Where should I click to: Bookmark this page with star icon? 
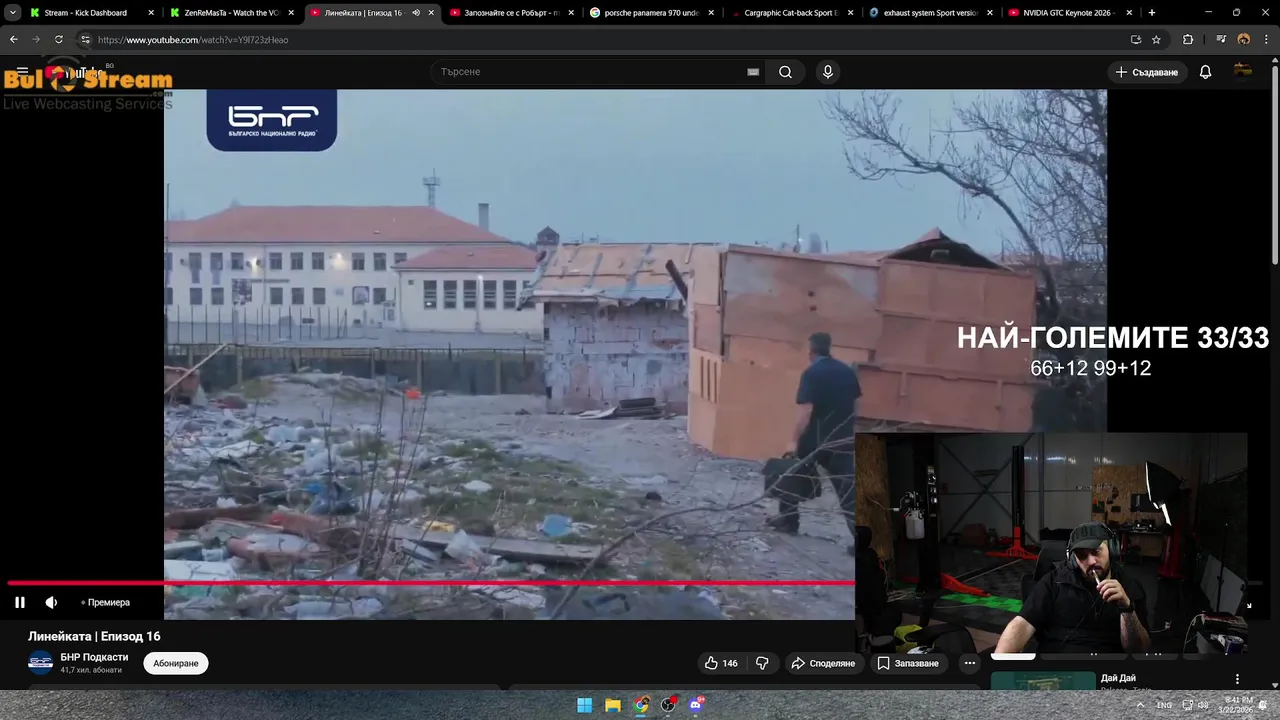[x=1156, y=40]
